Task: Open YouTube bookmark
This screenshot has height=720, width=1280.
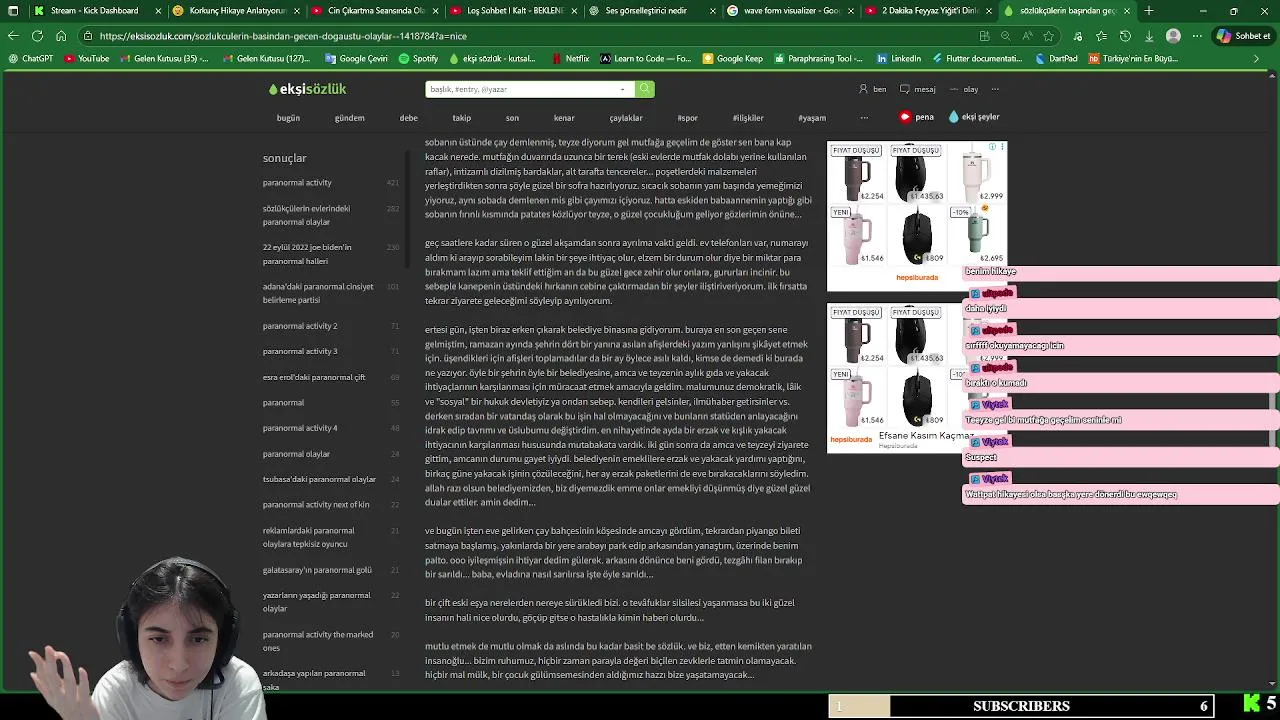Action: coord(87,59)
